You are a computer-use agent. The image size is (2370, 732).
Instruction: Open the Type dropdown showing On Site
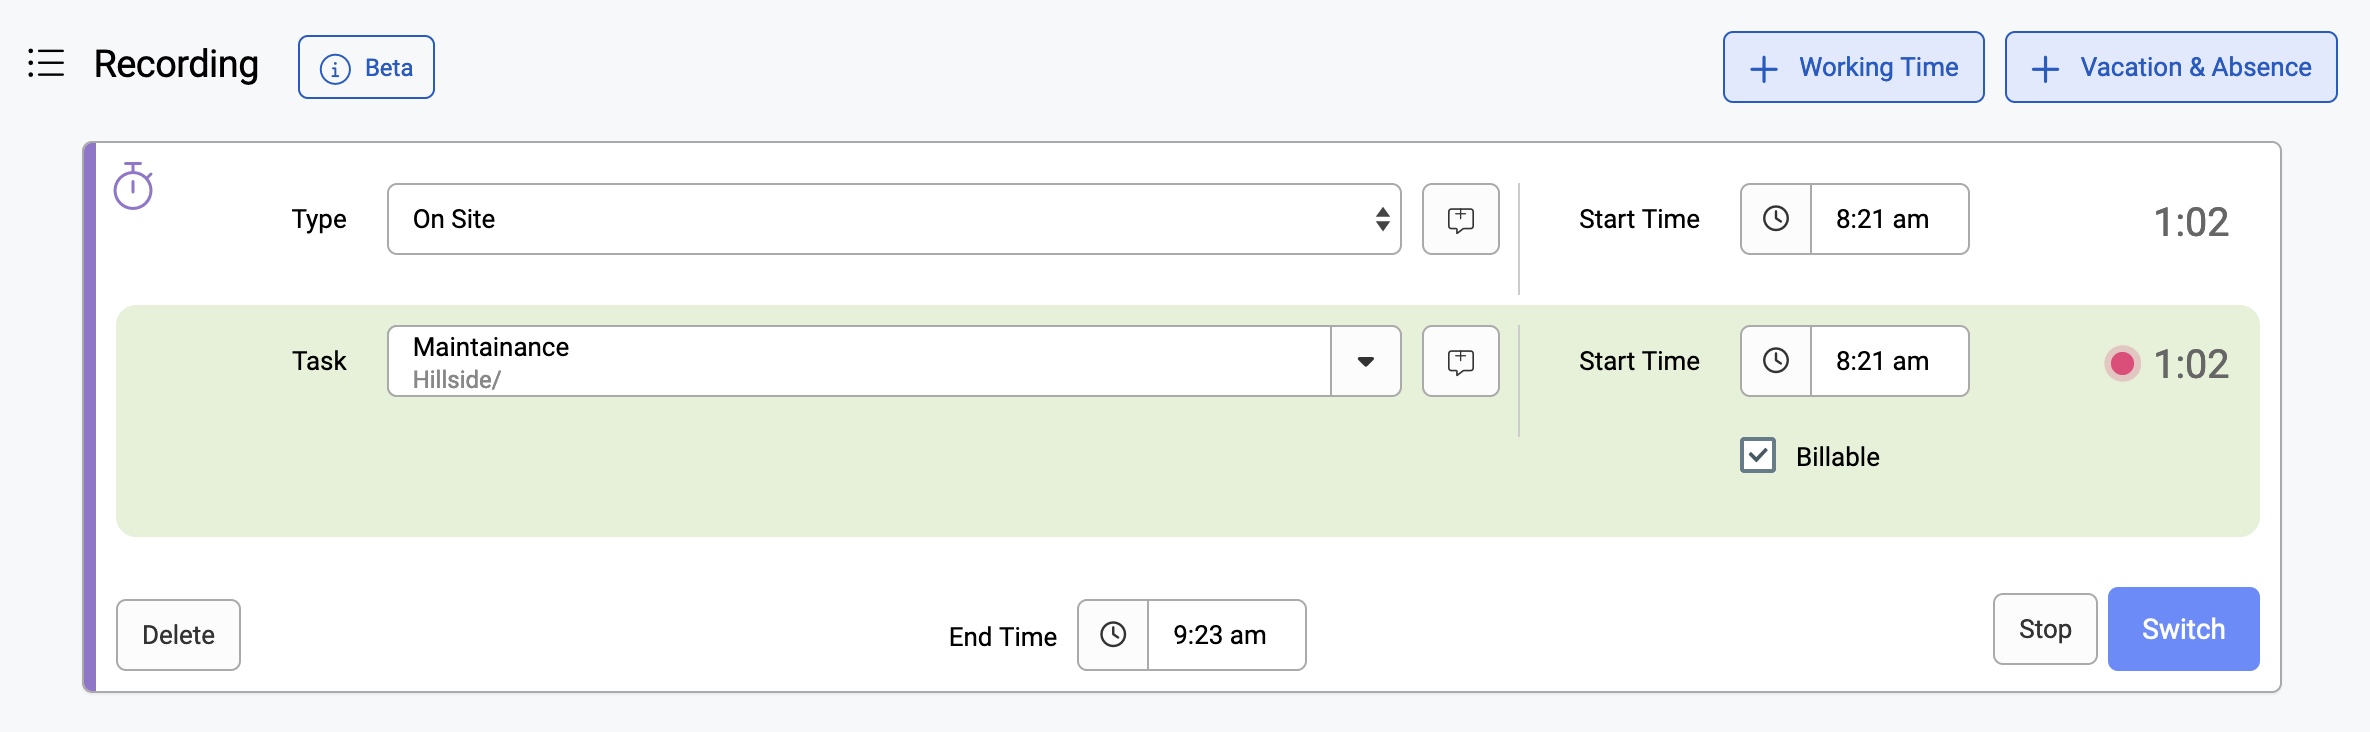(894, 219)
